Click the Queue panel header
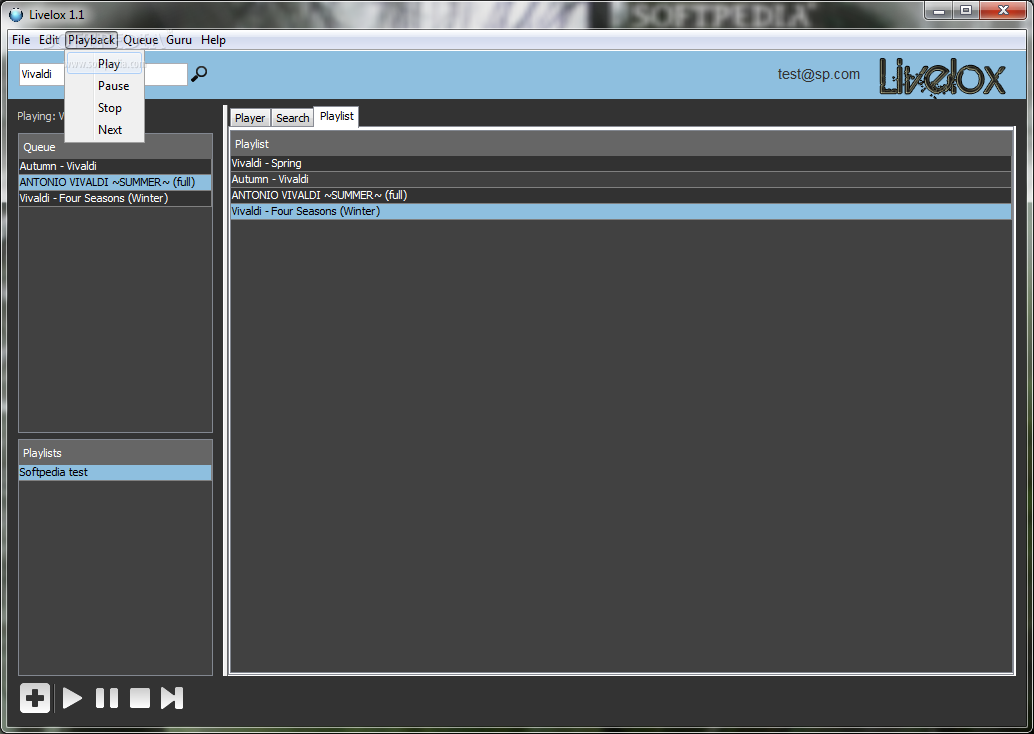Image resolution: width=1034 pixels, height=734 pixels. pyautogui.click(x=115, y=146)
